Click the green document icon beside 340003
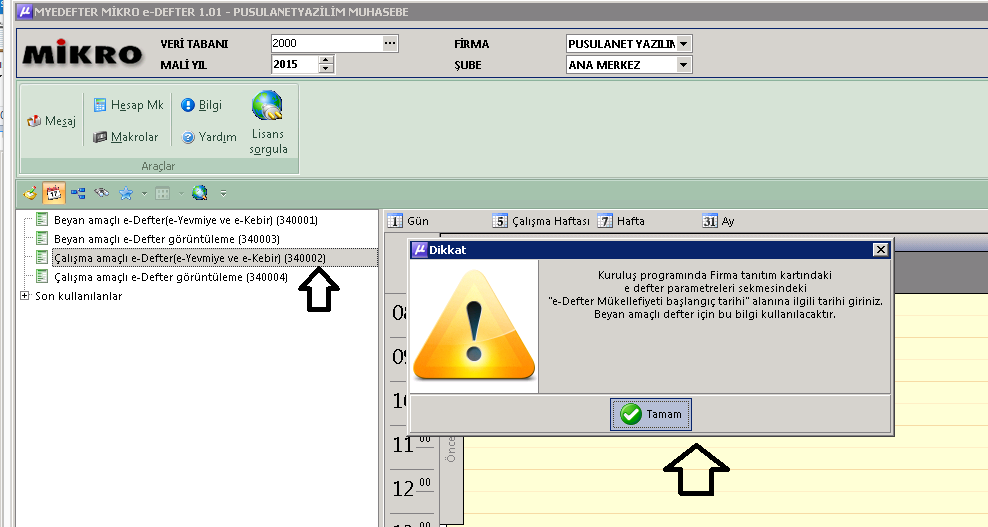Image resolution: width=988 pixels, height=527 pixels. tap(42, 238)
